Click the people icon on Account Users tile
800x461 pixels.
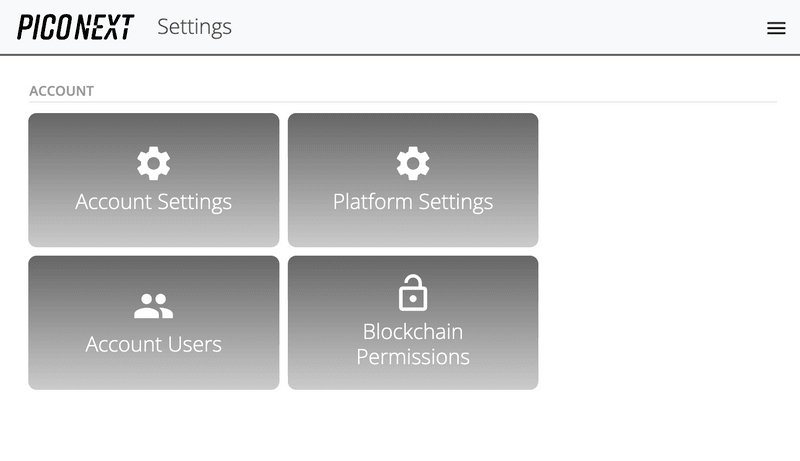click(153, 306)
